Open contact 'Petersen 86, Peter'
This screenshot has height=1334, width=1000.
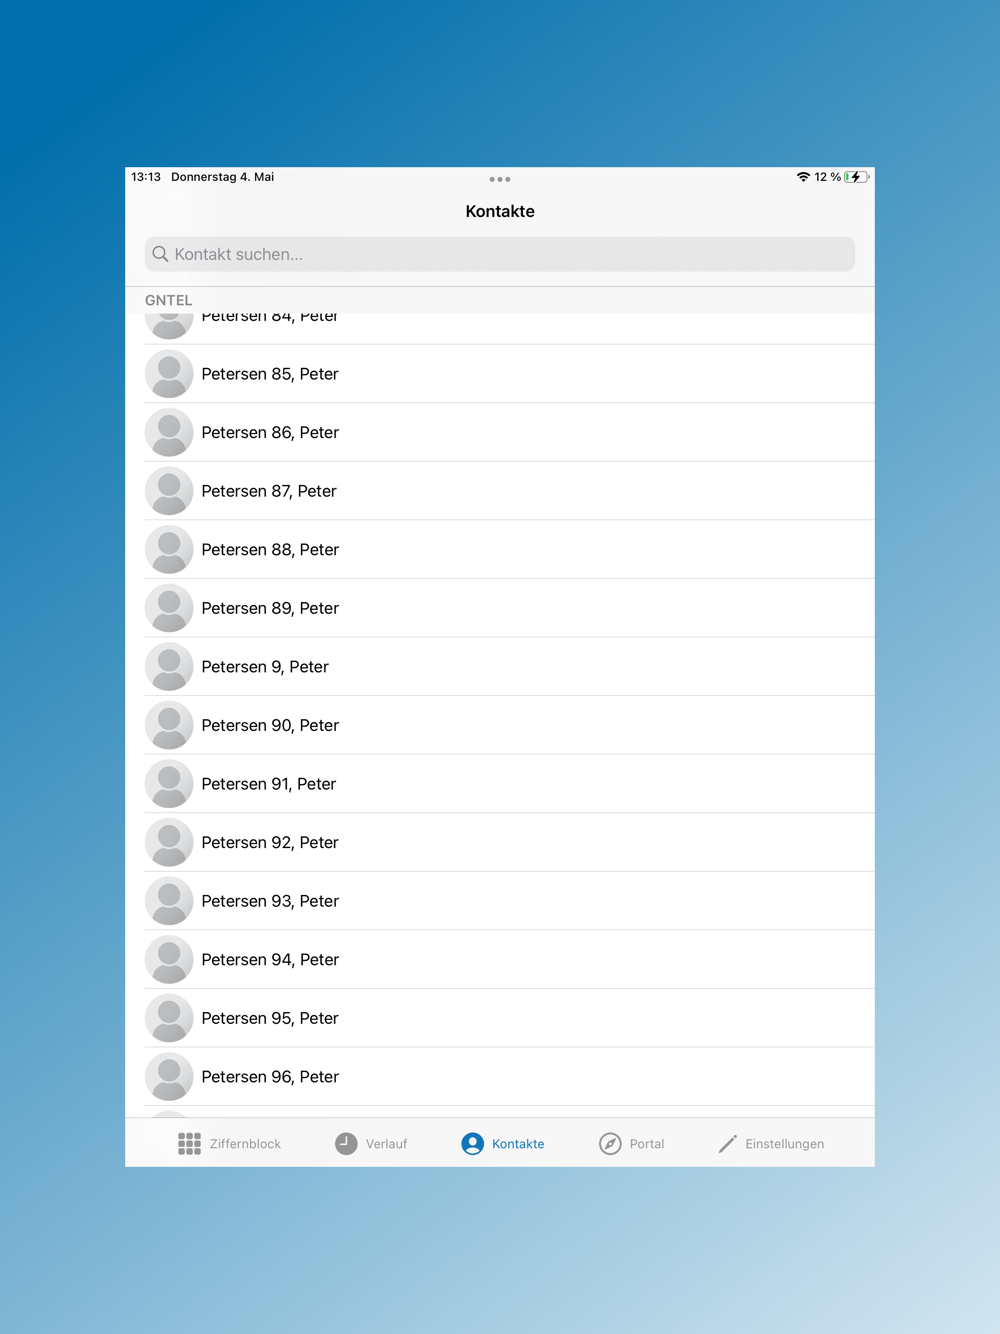(x=500, y=433)
